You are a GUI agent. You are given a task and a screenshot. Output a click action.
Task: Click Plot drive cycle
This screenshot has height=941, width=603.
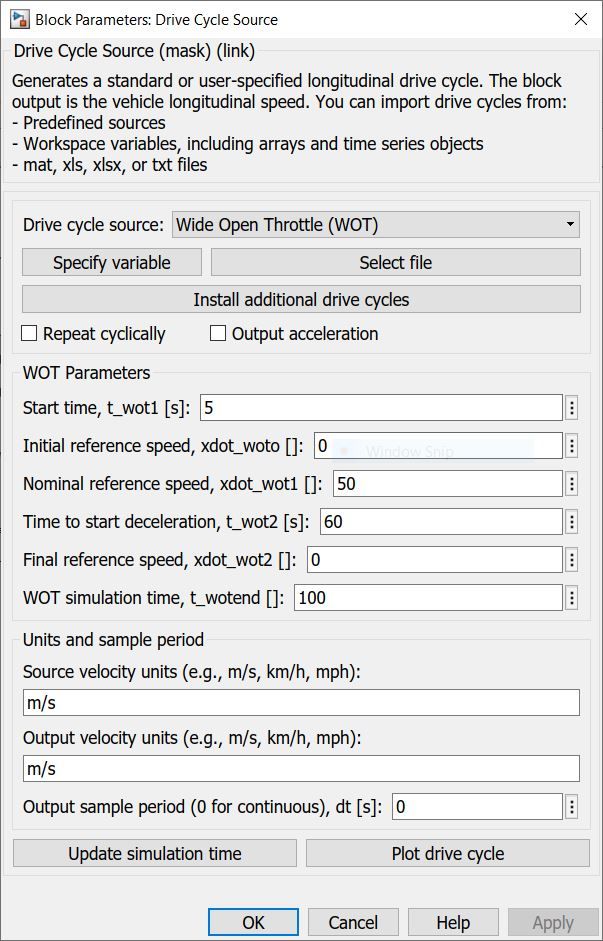[x=447, y=853]
